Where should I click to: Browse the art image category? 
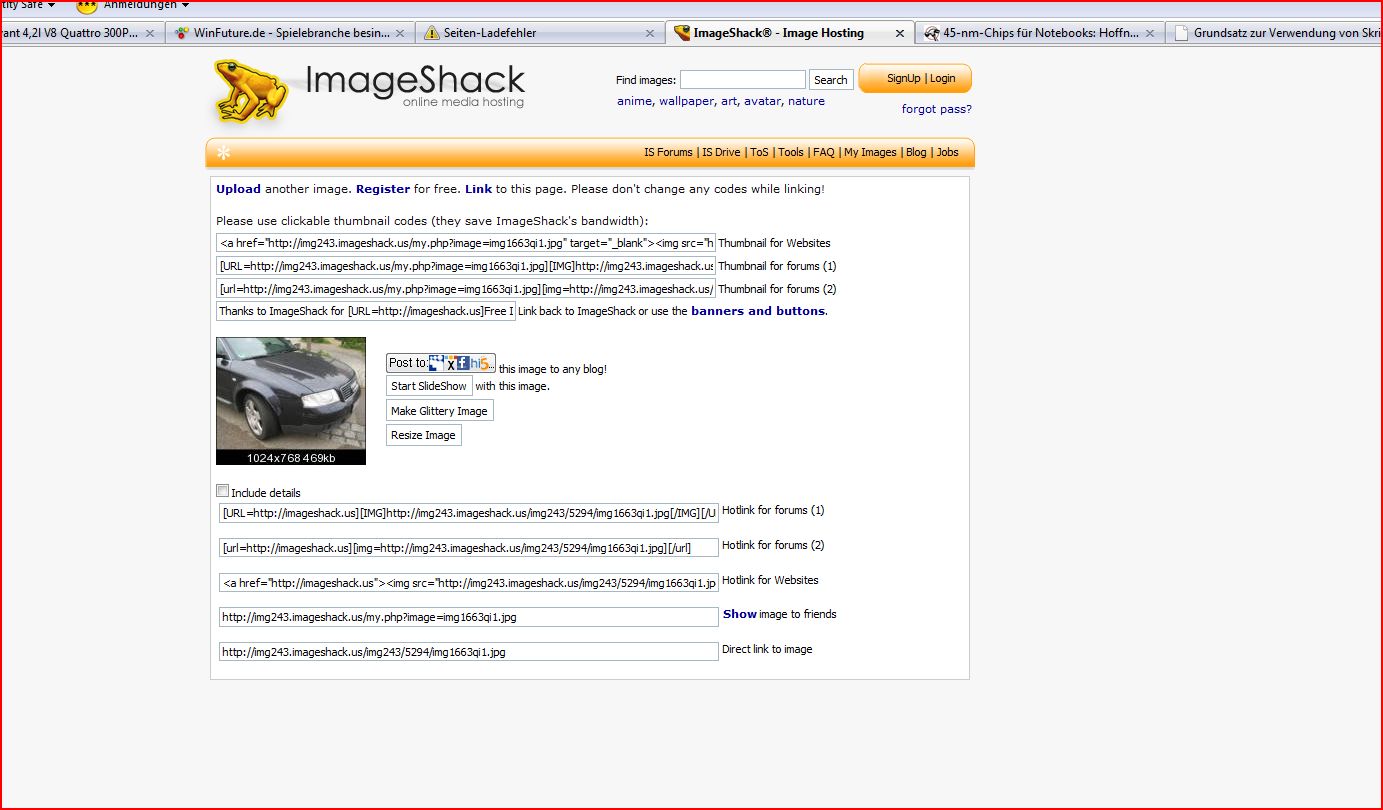tap(729, 101)
